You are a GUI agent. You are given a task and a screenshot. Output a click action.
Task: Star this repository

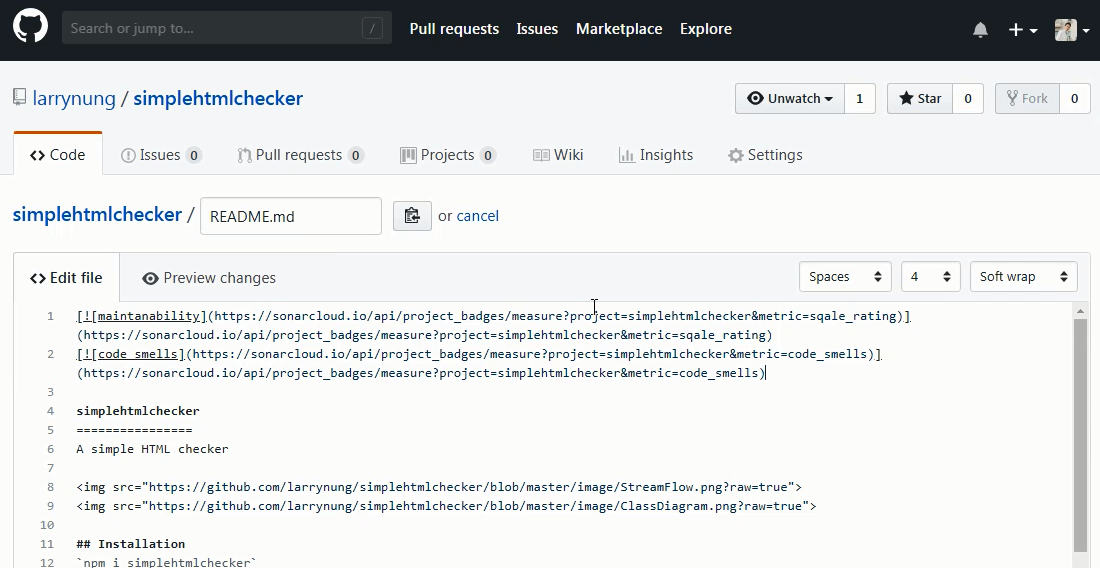tap(920, 98)
